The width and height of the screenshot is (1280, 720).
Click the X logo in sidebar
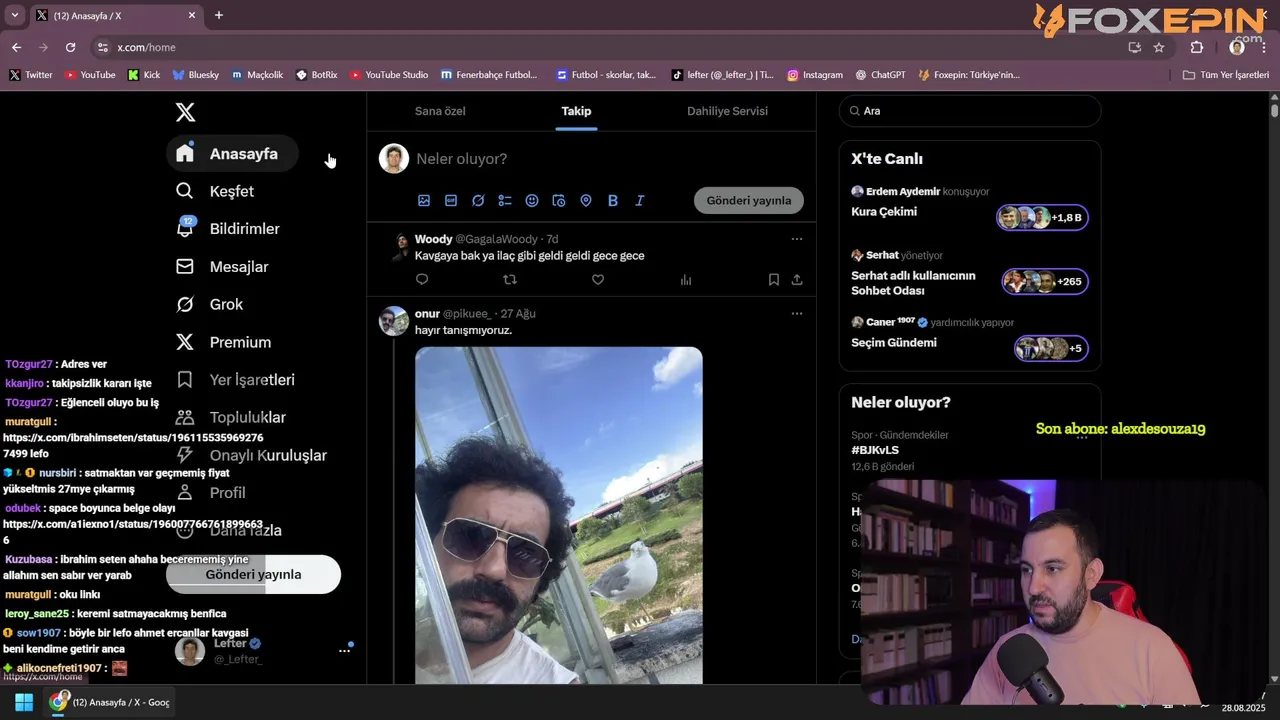click(x=185, y=112)
